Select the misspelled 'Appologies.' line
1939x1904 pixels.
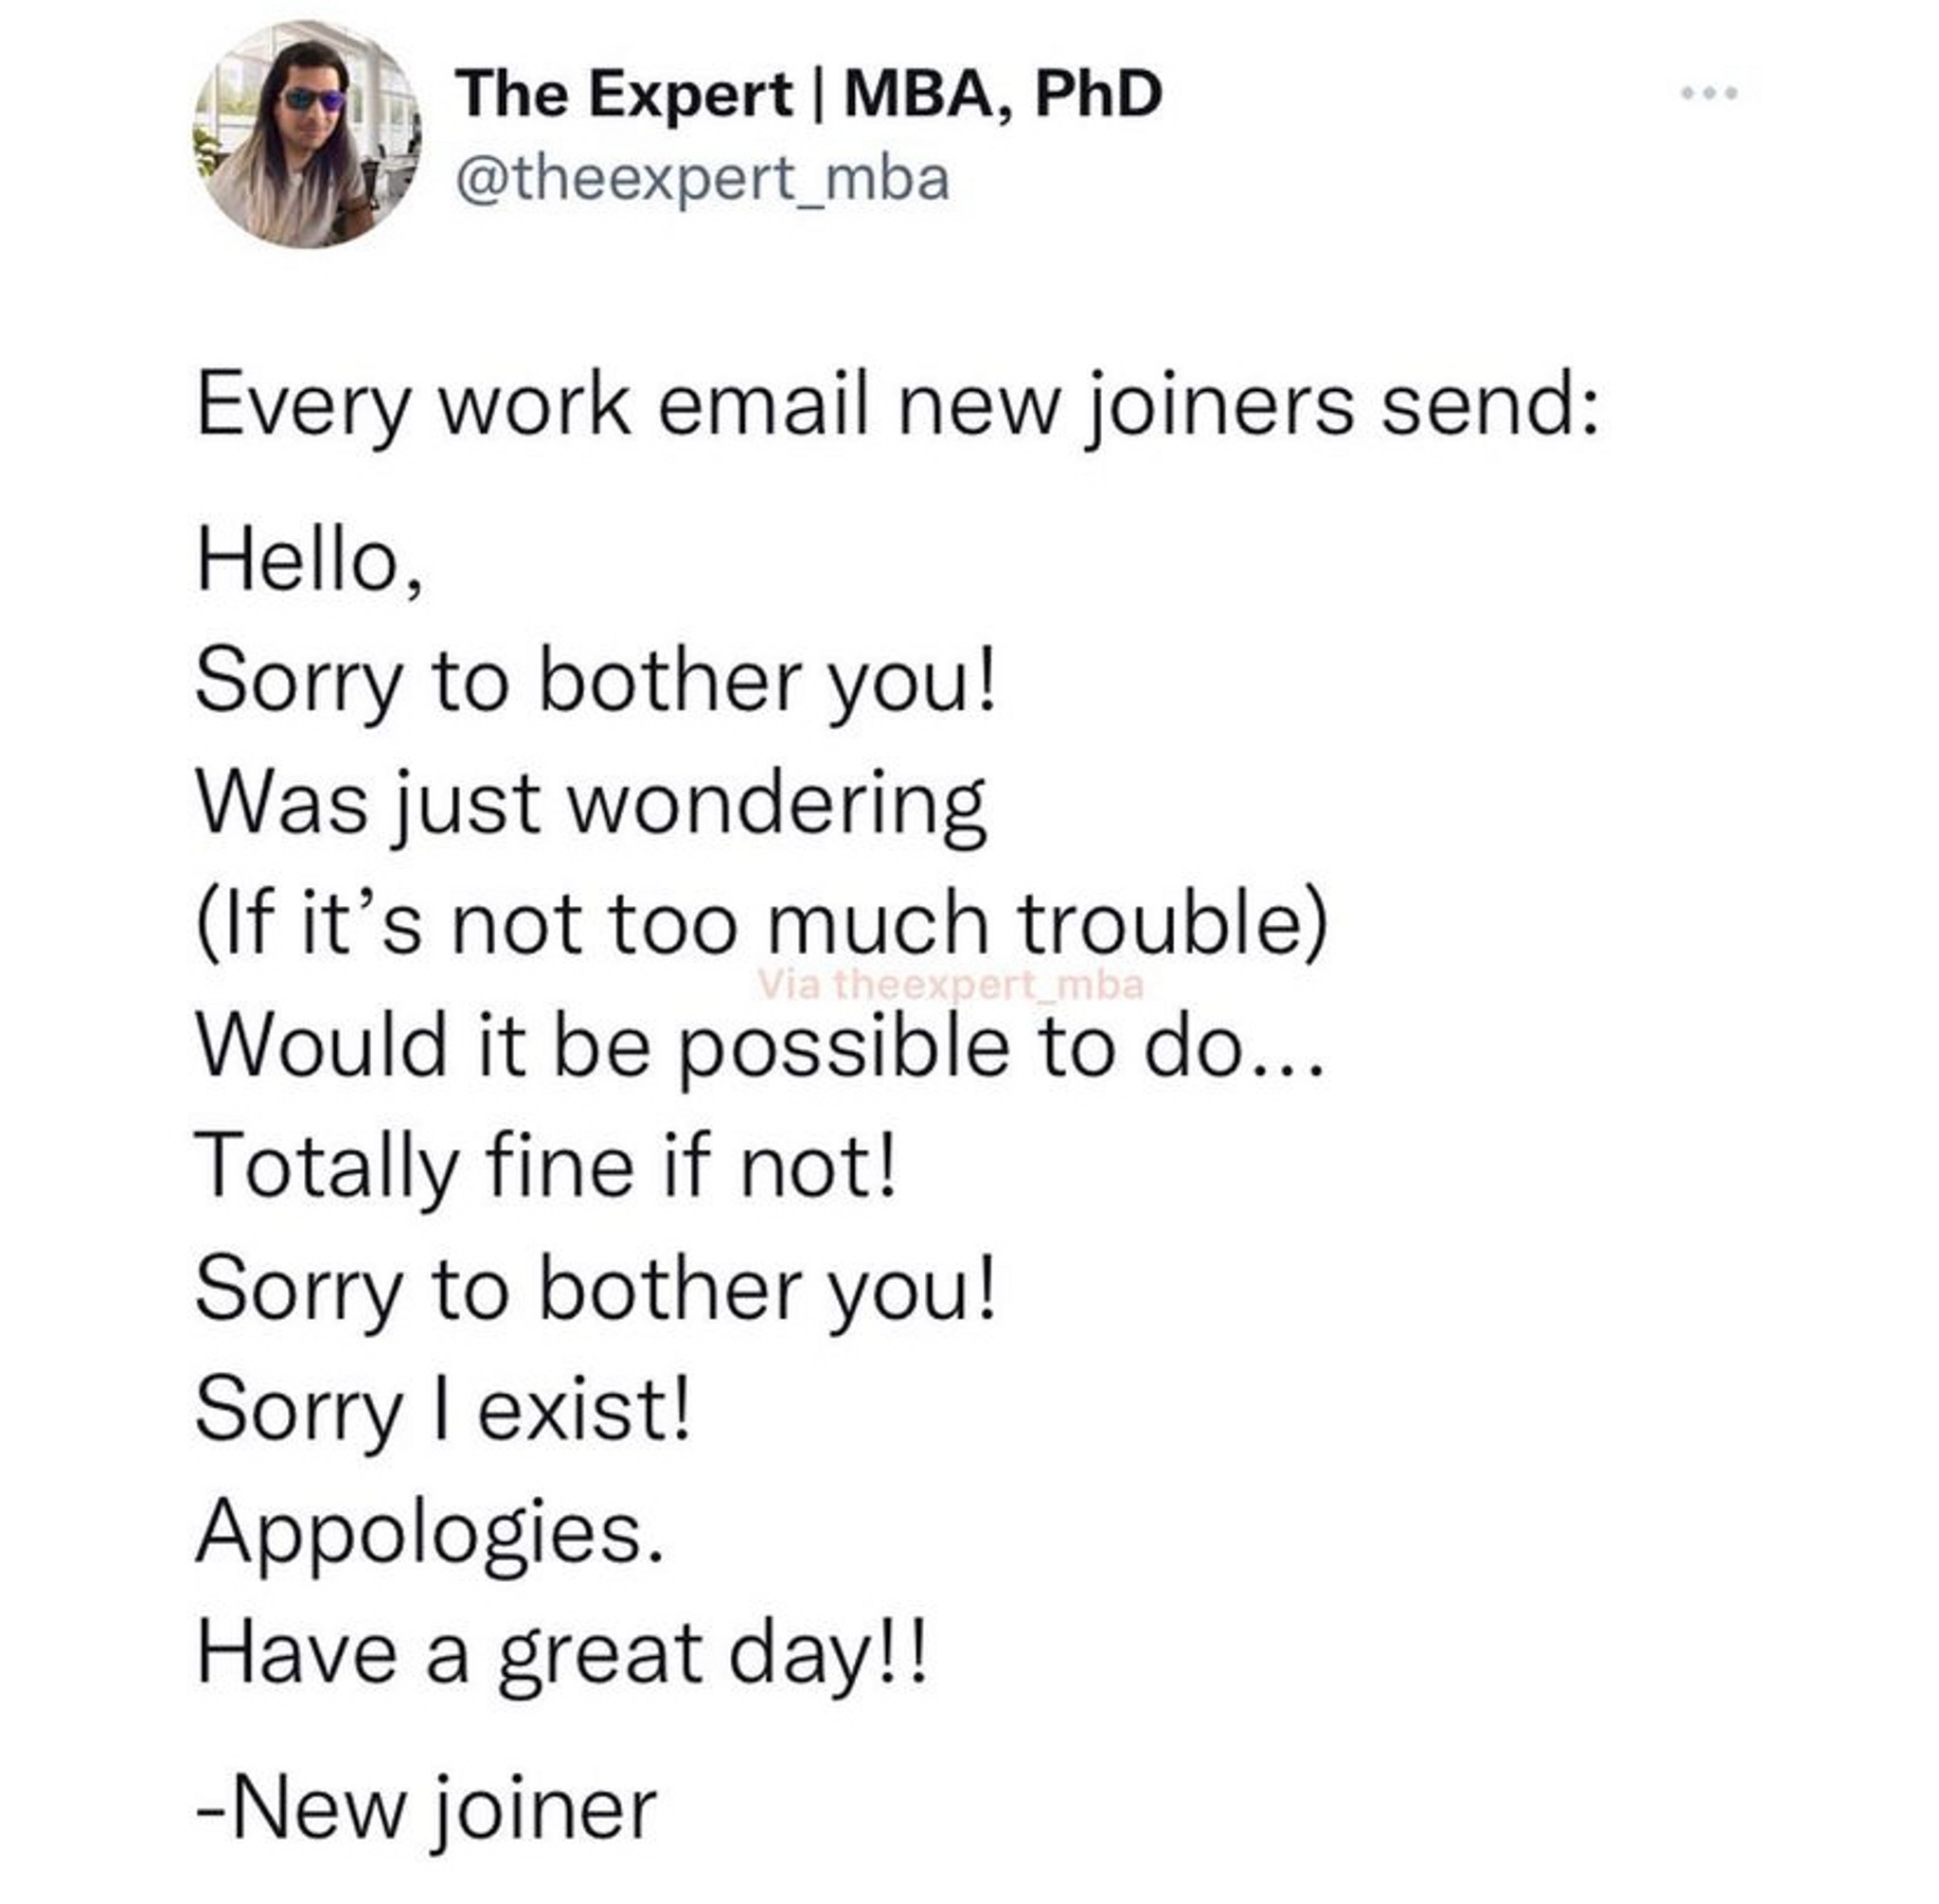tap(430, 1532)
